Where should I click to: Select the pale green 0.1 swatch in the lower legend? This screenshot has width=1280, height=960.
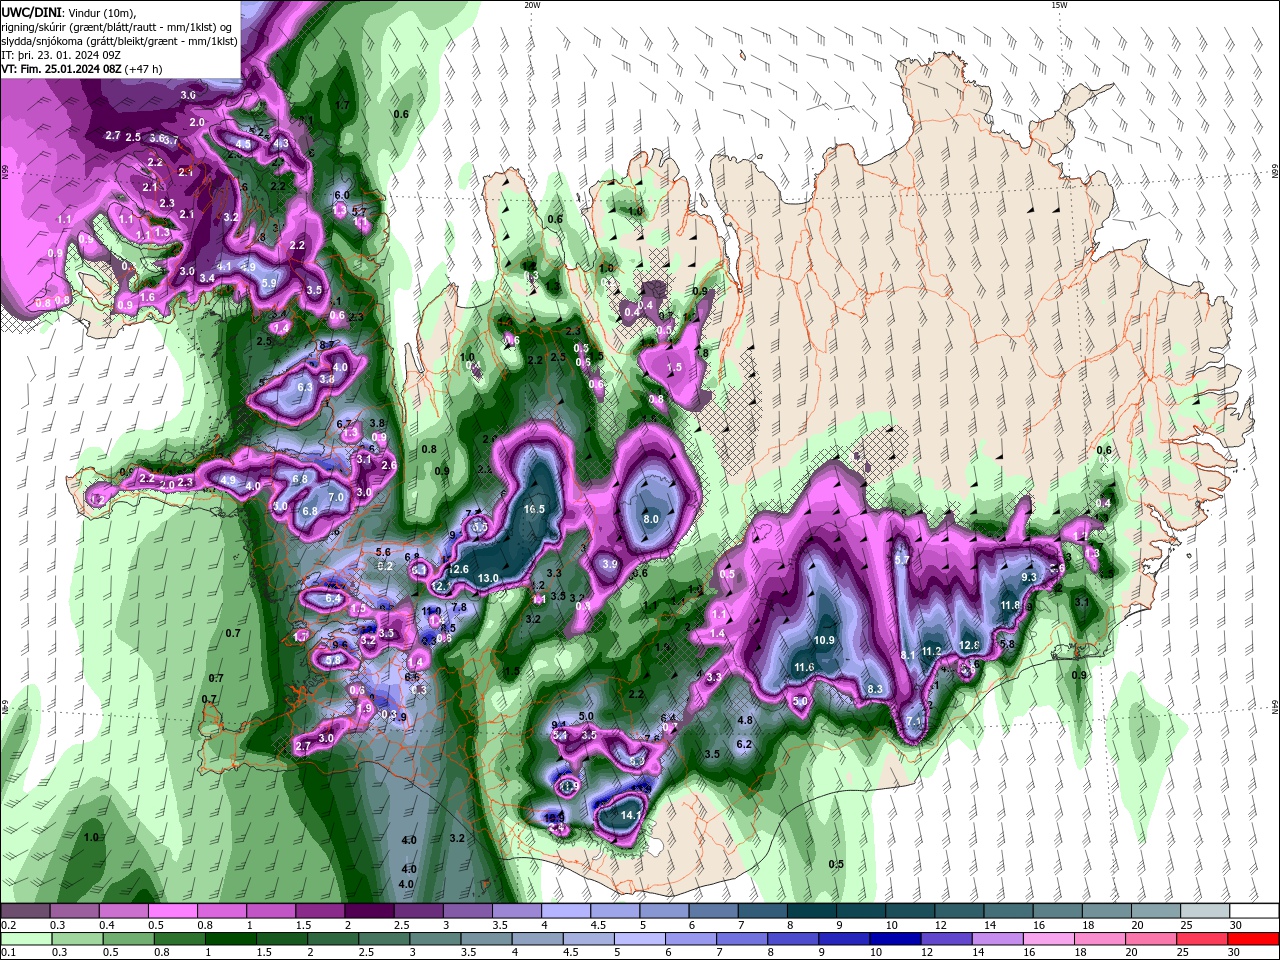tap(25, 939)
